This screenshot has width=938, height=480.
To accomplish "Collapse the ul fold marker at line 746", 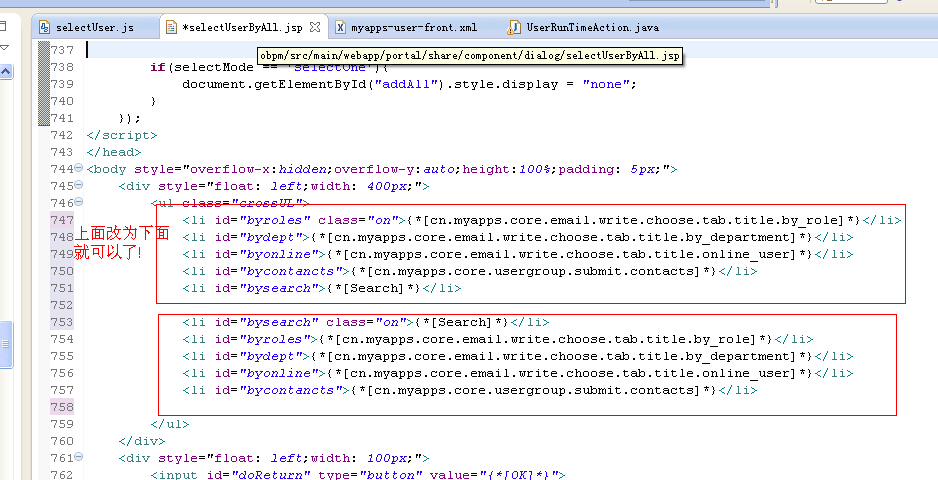I will click(79, 202).
